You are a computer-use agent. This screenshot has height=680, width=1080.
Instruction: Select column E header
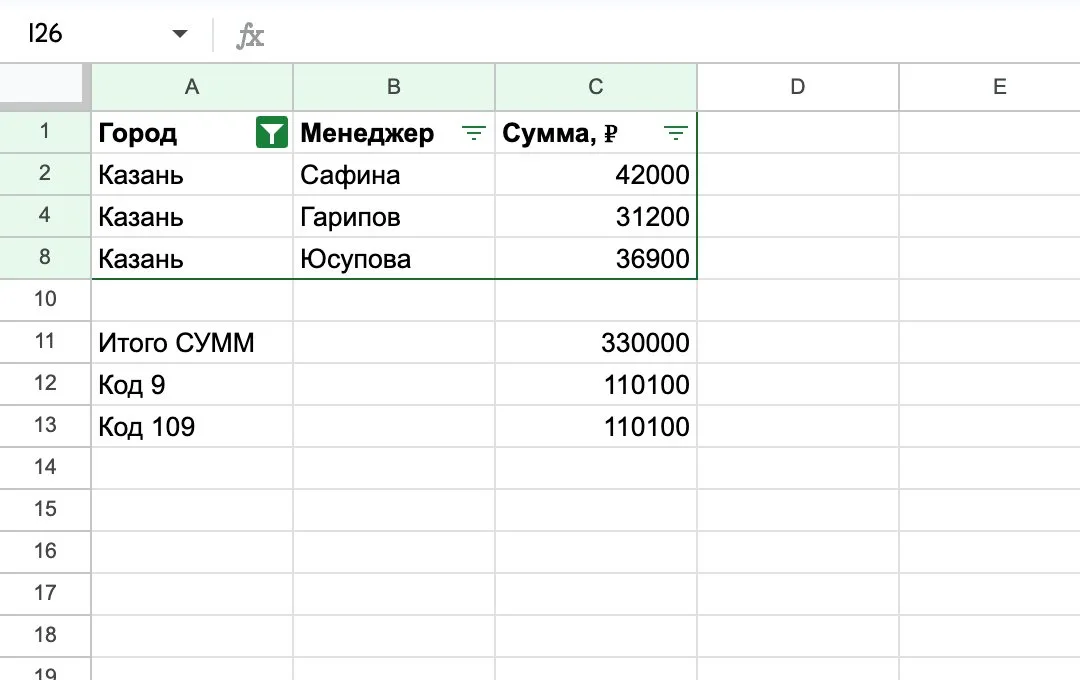990,87
